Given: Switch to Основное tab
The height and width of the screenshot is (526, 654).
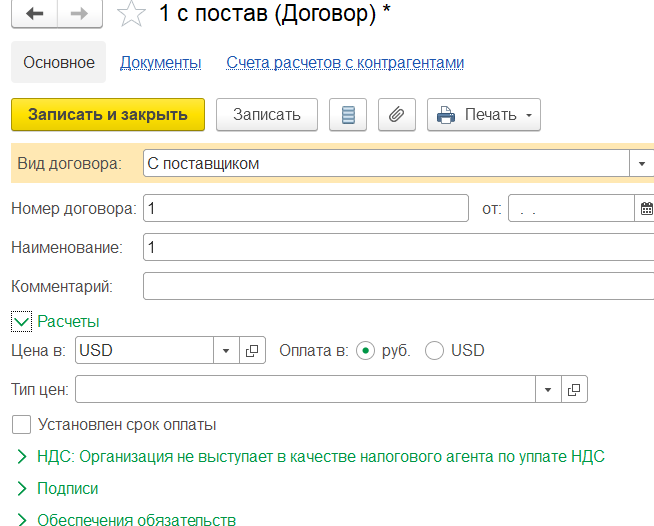Looking at the screenshot, I should pos(58,62).
